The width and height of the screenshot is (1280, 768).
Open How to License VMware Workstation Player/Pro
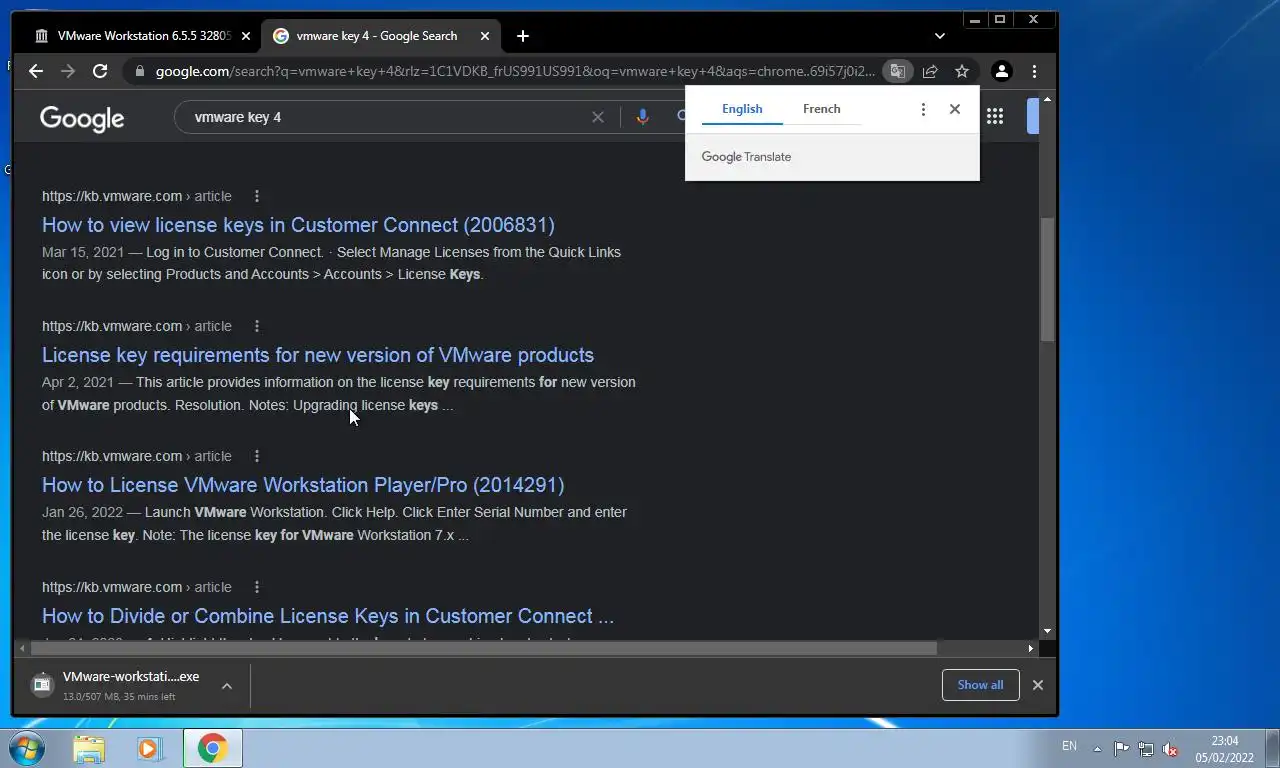[303, 485]
